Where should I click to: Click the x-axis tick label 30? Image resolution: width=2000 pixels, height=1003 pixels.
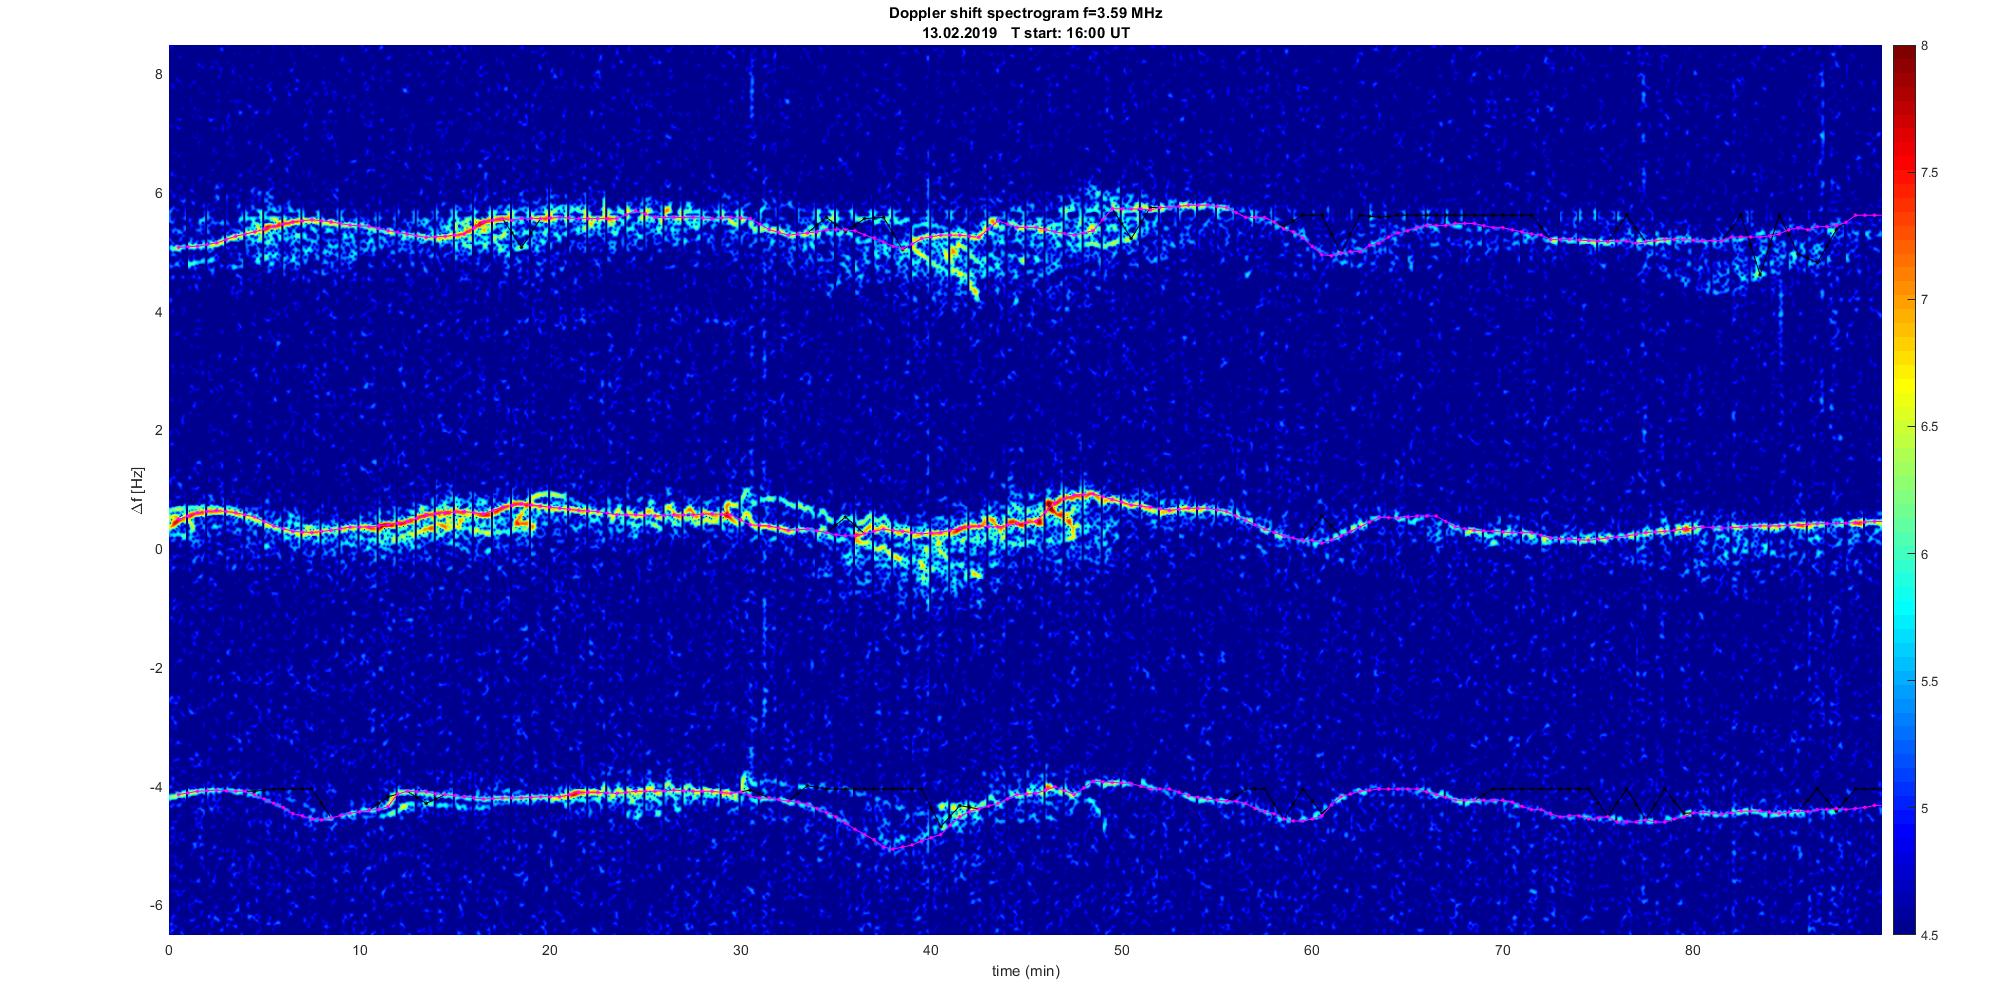tap(740, 949)
